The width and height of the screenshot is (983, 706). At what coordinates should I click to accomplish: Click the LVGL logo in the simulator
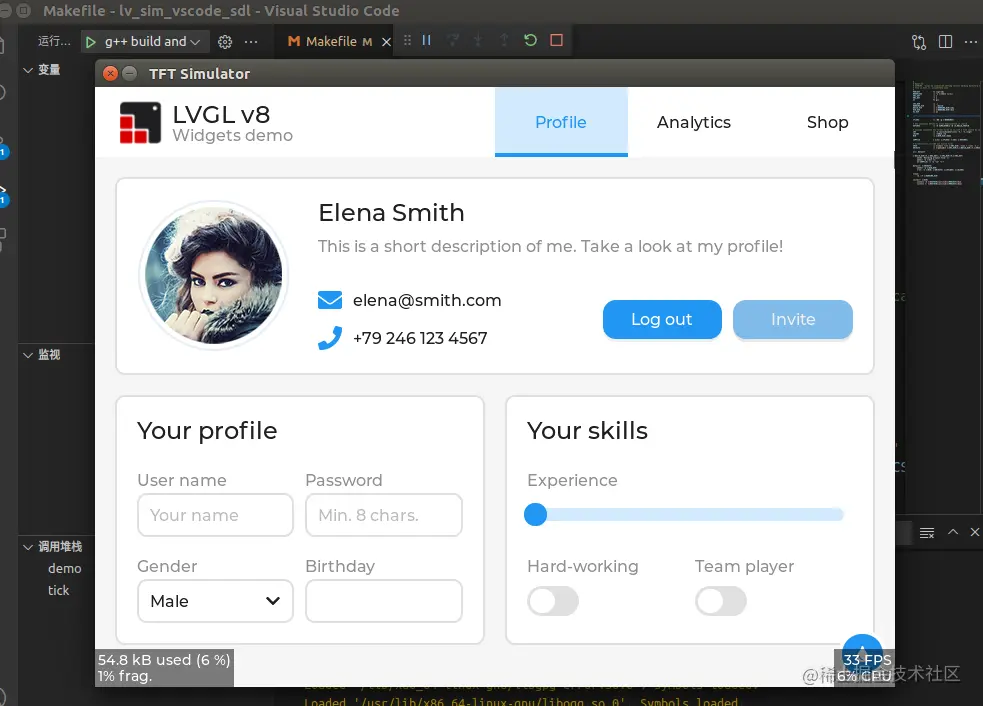pos(141,122)
